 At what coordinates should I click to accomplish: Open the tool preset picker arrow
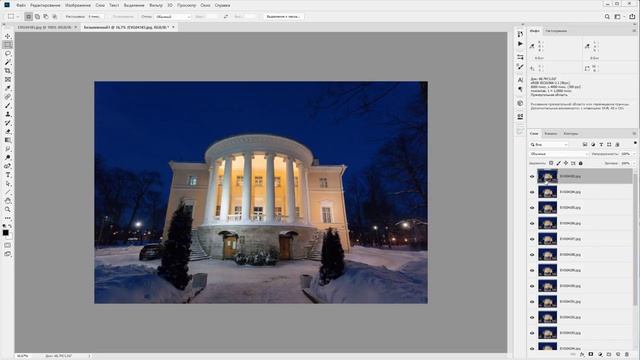click(x=18, y=17)
